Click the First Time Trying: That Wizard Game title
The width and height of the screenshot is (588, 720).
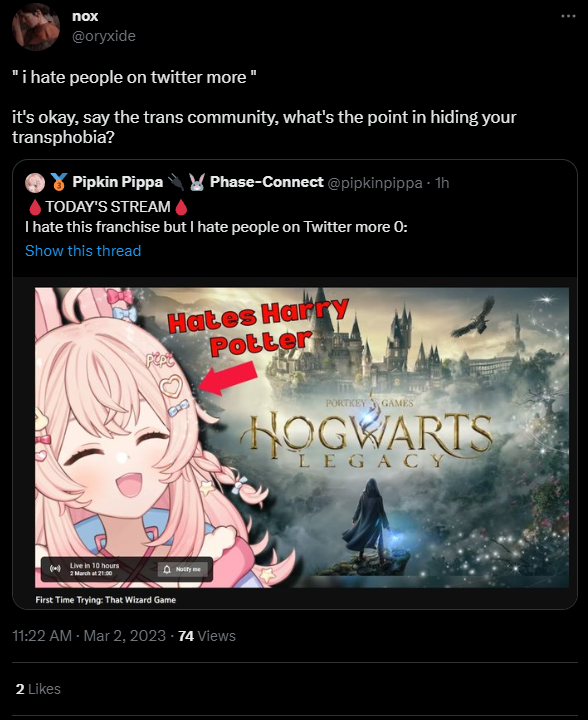[x=106, y=600]
